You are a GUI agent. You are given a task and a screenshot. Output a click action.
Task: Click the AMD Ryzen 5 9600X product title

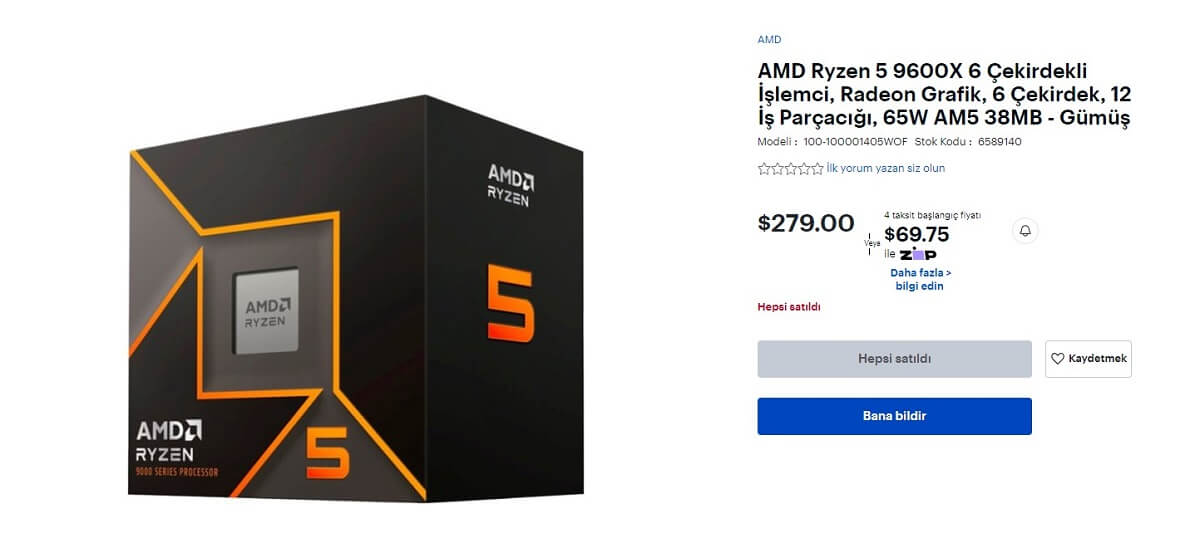943,95
